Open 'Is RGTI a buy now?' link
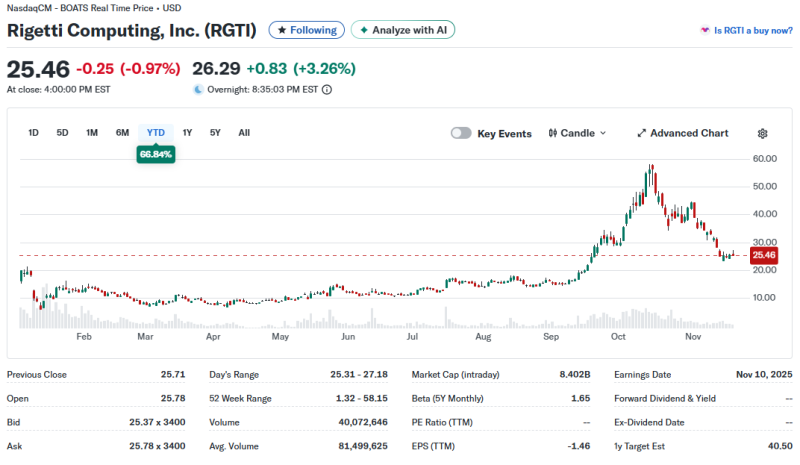Image resolution: width=800 pixels, height=465 pixels. [753, 31]
